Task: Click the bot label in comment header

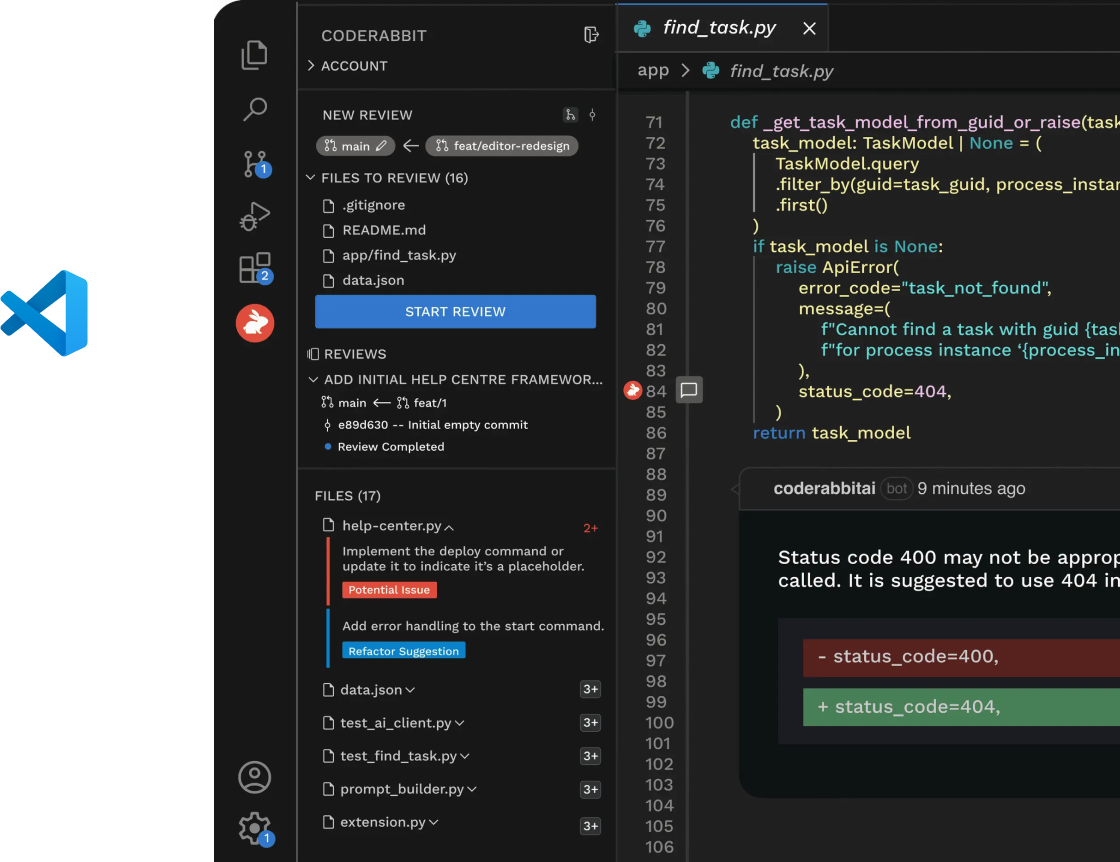Action: pyautogui.click(x=896, y=488)
